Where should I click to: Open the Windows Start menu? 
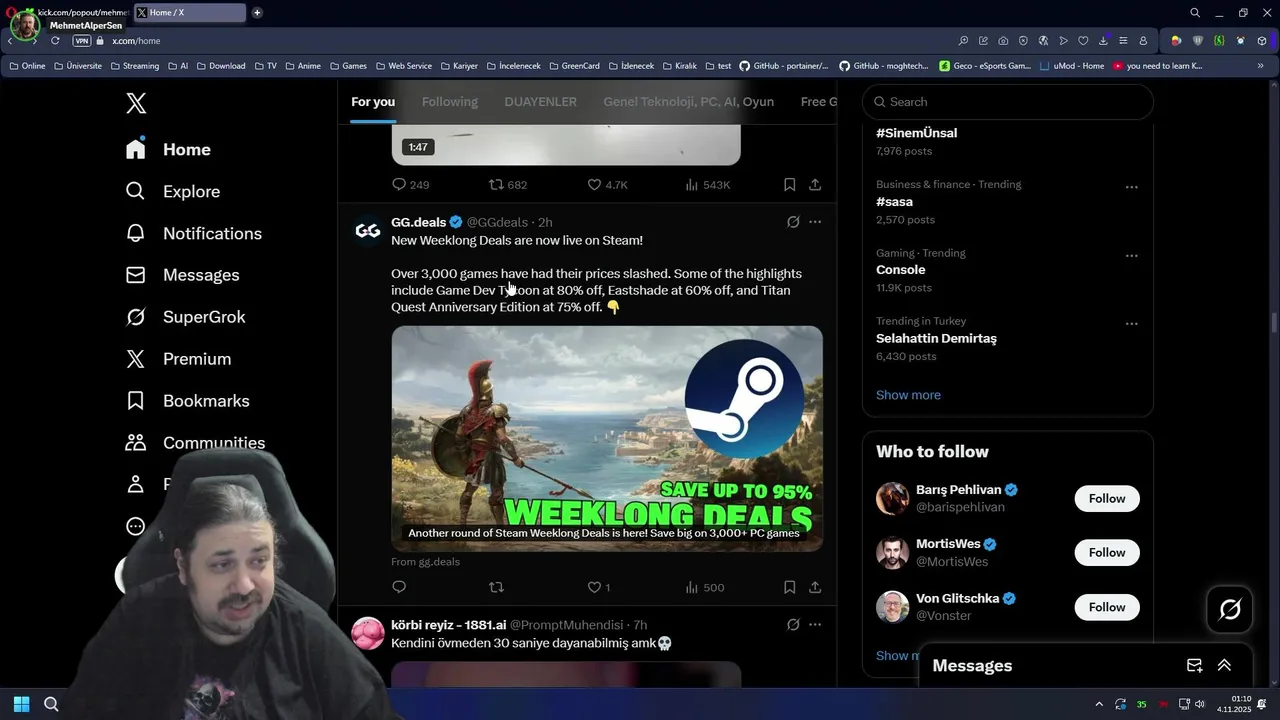click(x=21, y=704)
